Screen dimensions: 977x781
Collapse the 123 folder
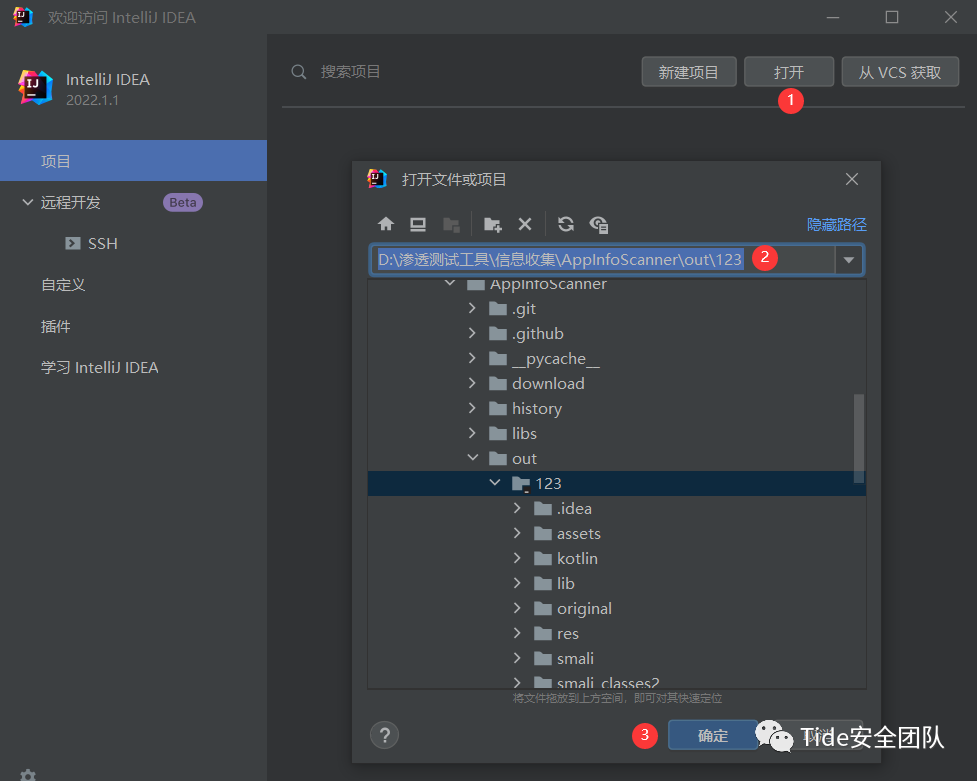495,482
